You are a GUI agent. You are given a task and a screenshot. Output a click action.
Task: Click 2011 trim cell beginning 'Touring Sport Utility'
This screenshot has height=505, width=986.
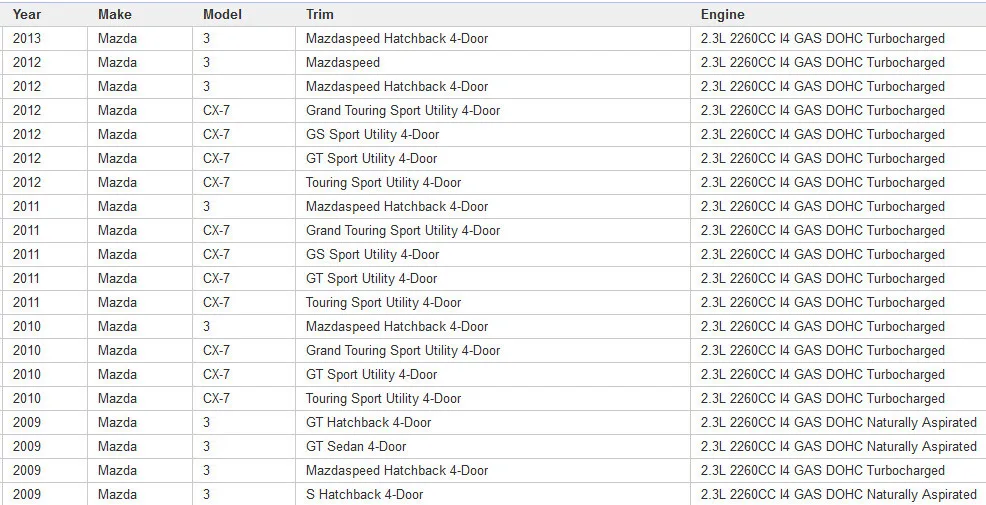click(x=493, y=302)
